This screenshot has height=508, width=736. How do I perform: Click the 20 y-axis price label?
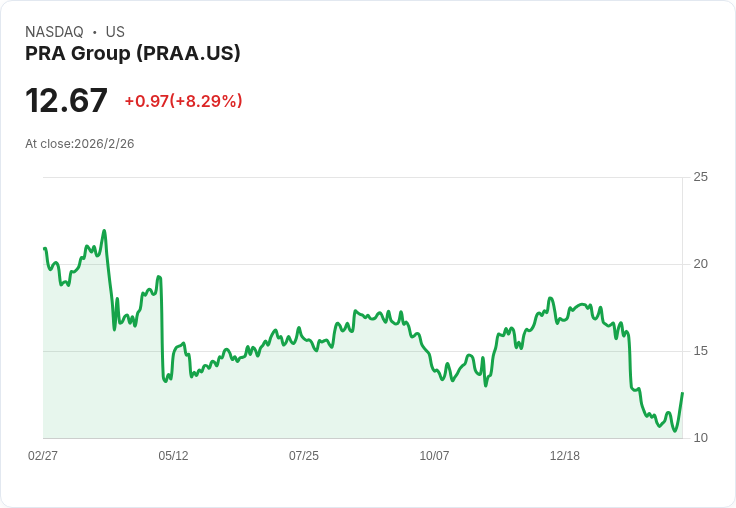point(700,264)
